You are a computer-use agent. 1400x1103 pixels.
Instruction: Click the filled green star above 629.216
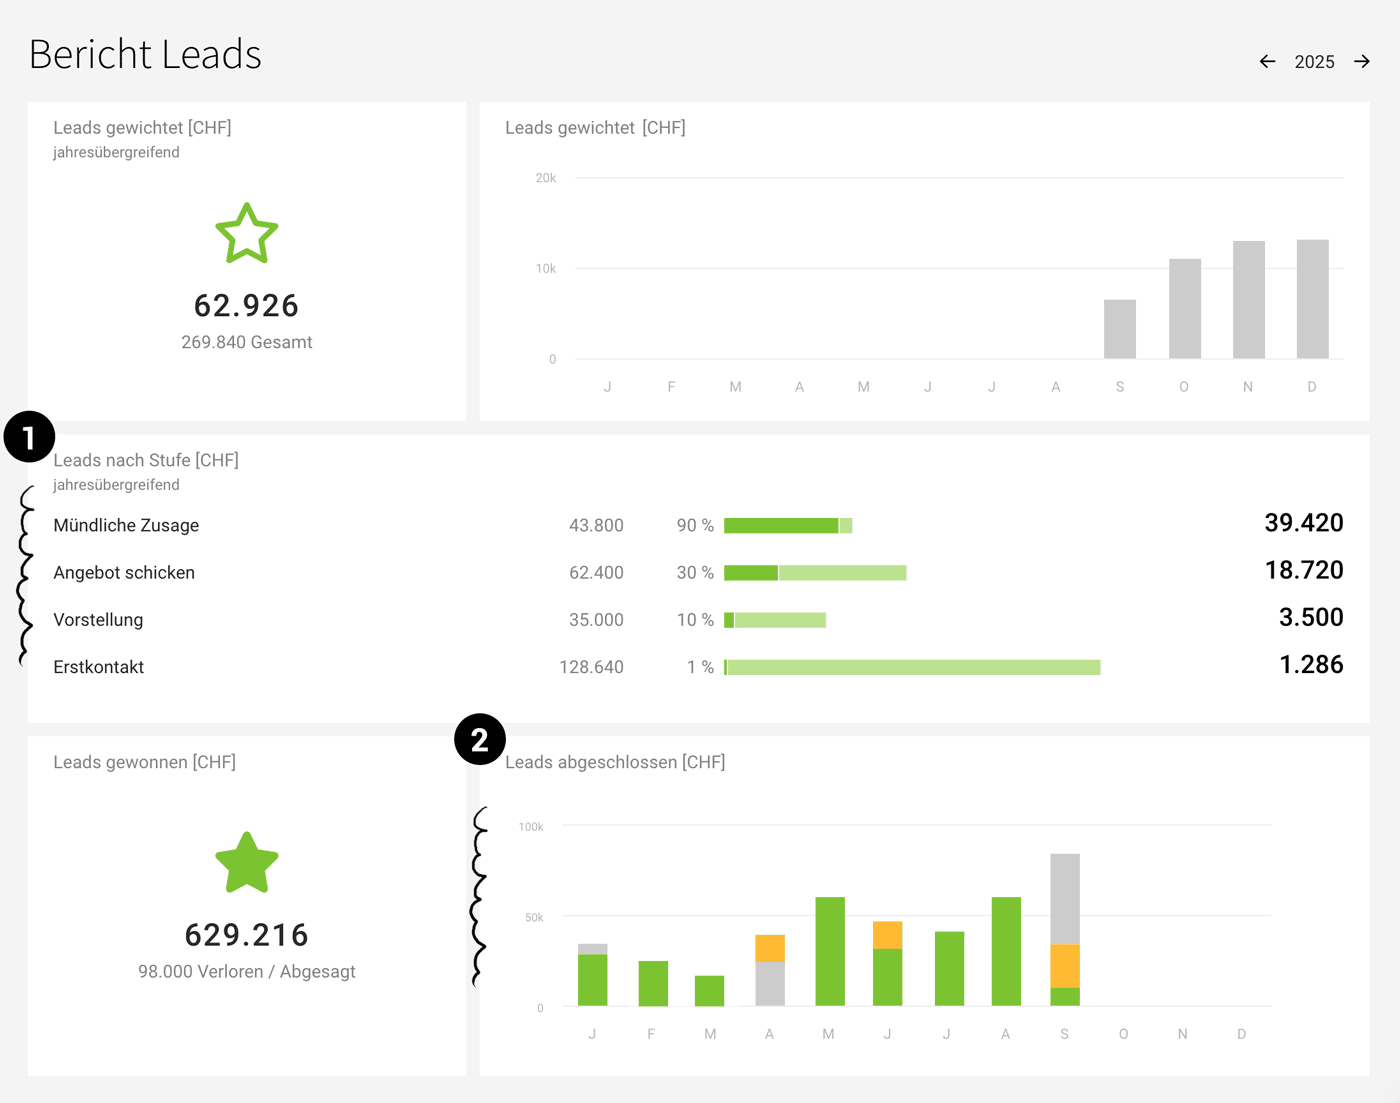click(x=246, y=862)
